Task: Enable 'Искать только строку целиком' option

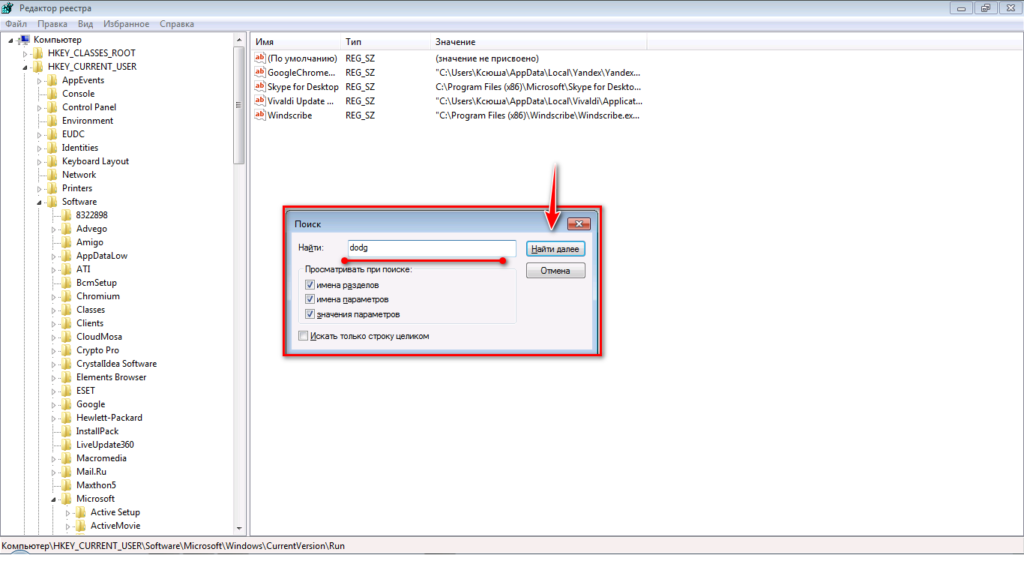Action: tap(303, 336)
